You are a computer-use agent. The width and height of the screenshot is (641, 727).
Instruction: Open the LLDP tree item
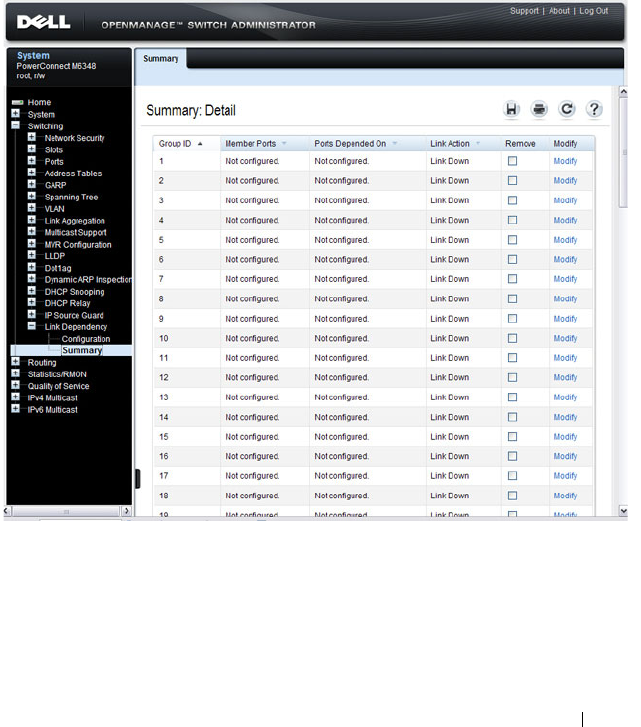click(55, 256)
